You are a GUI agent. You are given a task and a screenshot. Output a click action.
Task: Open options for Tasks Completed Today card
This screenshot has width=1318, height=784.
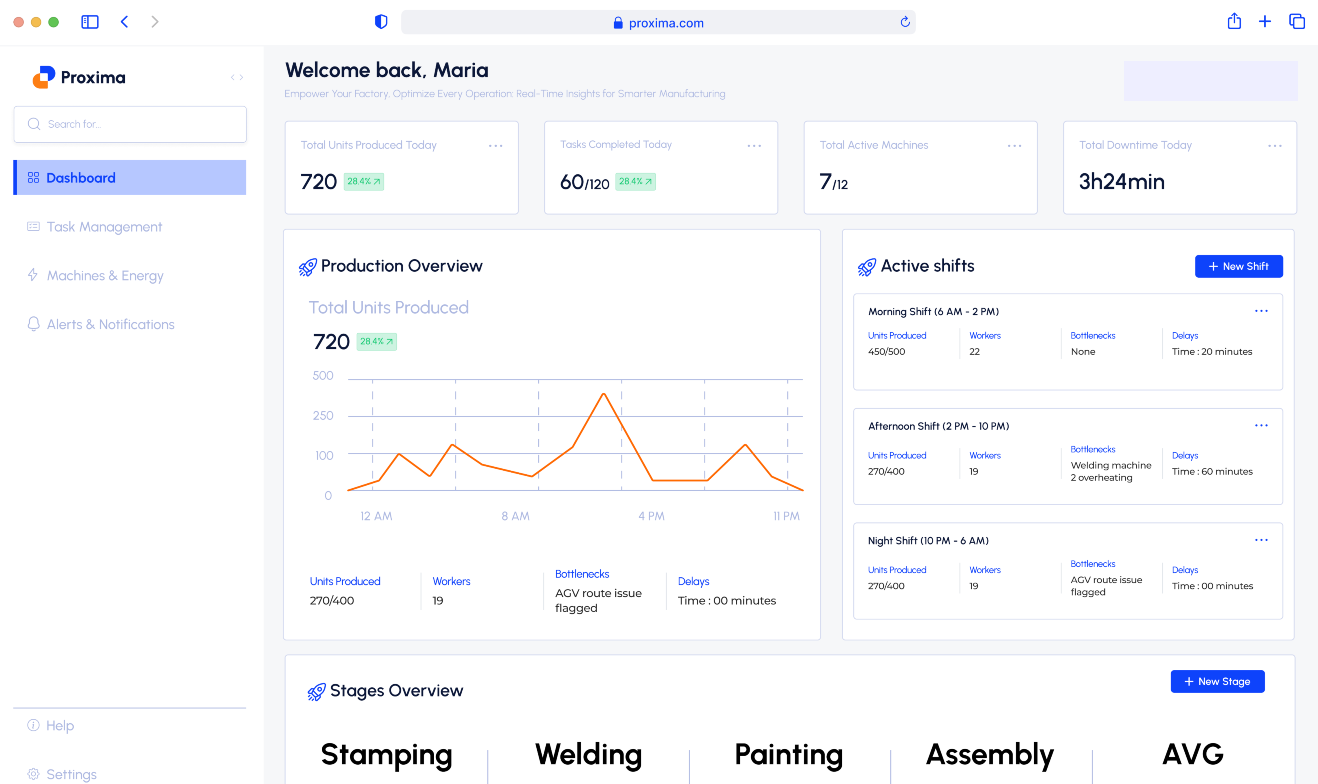(755, 146)
